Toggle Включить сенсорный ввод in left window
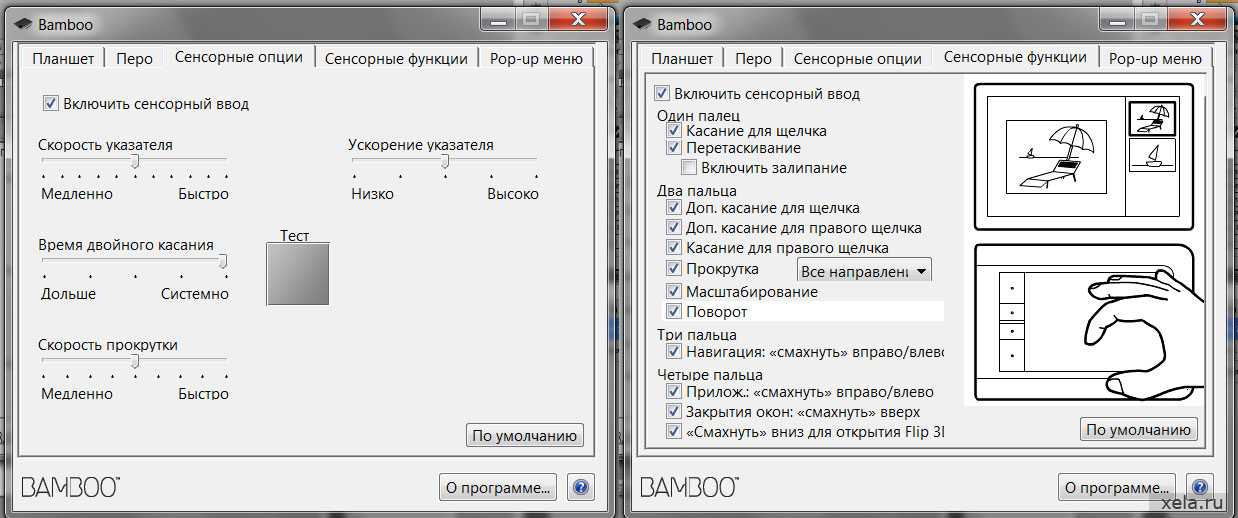 pyautogui.click(x=50, y=103)
